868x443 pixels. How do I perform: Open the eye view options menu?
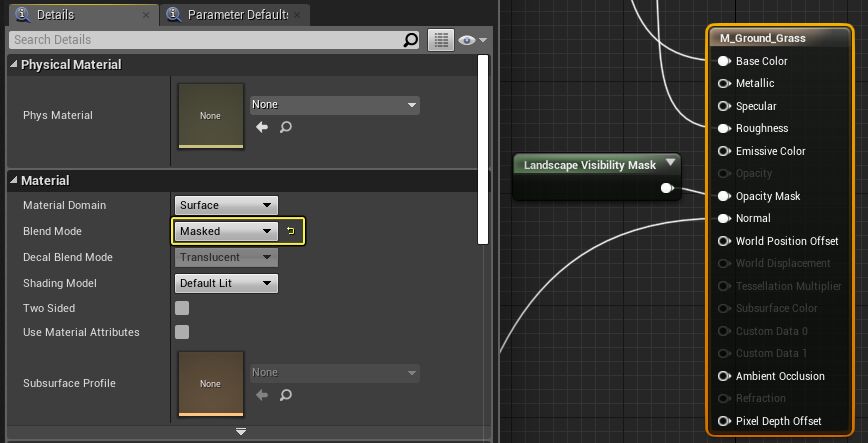pyautogui.click(x=471, y=40)
